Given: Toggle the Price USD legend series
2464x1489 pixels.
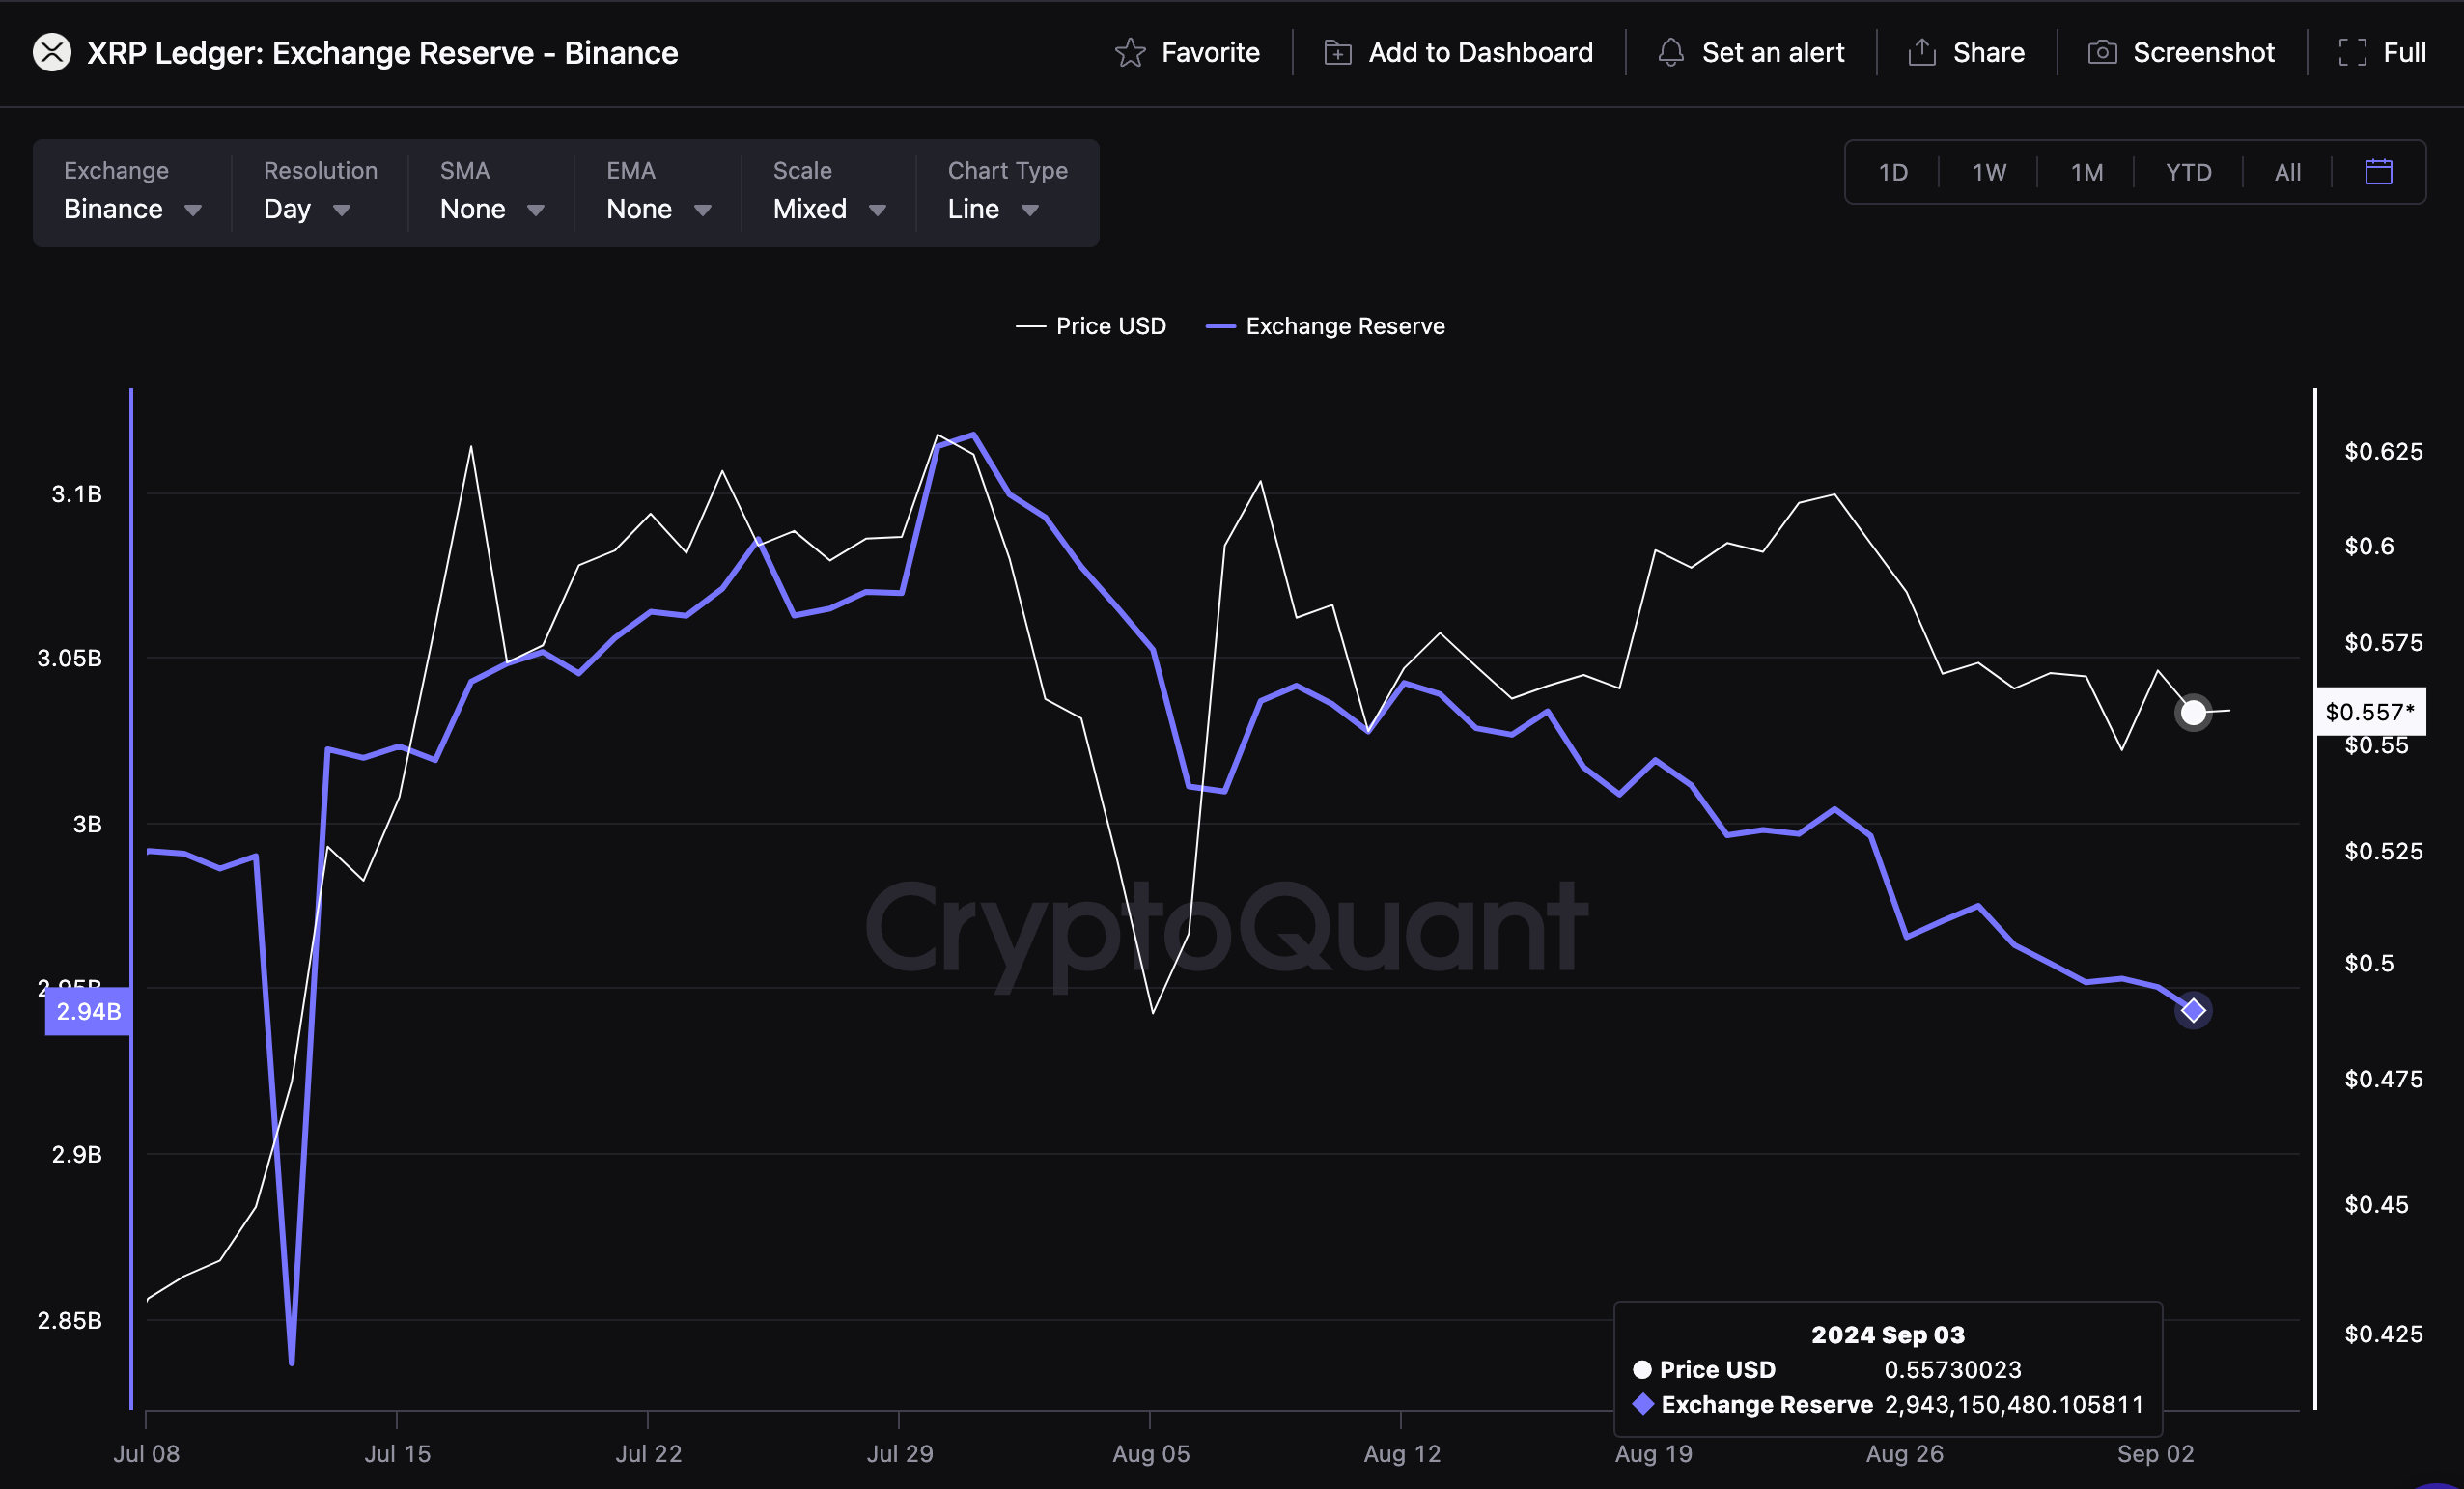Looking at the screenshot, I should (x=1091, y=326).
